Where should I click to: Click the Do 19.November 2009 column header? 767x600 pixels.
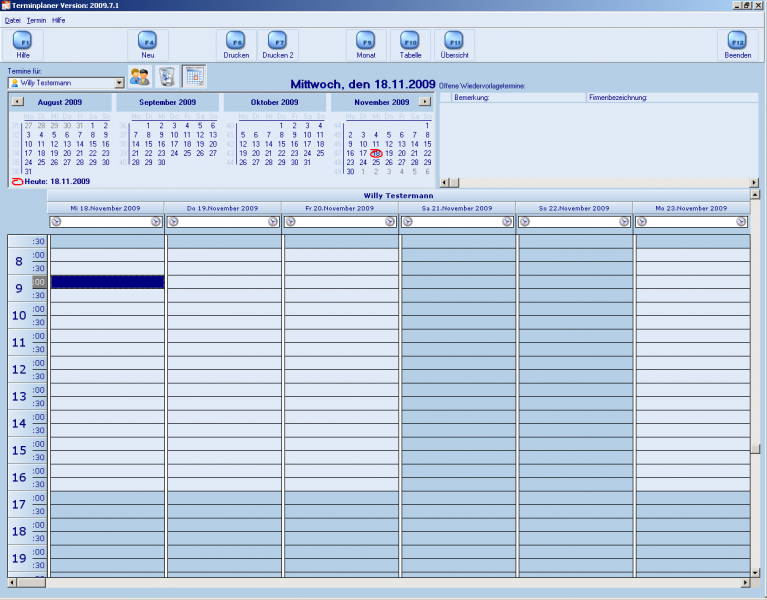coord(223,208)
